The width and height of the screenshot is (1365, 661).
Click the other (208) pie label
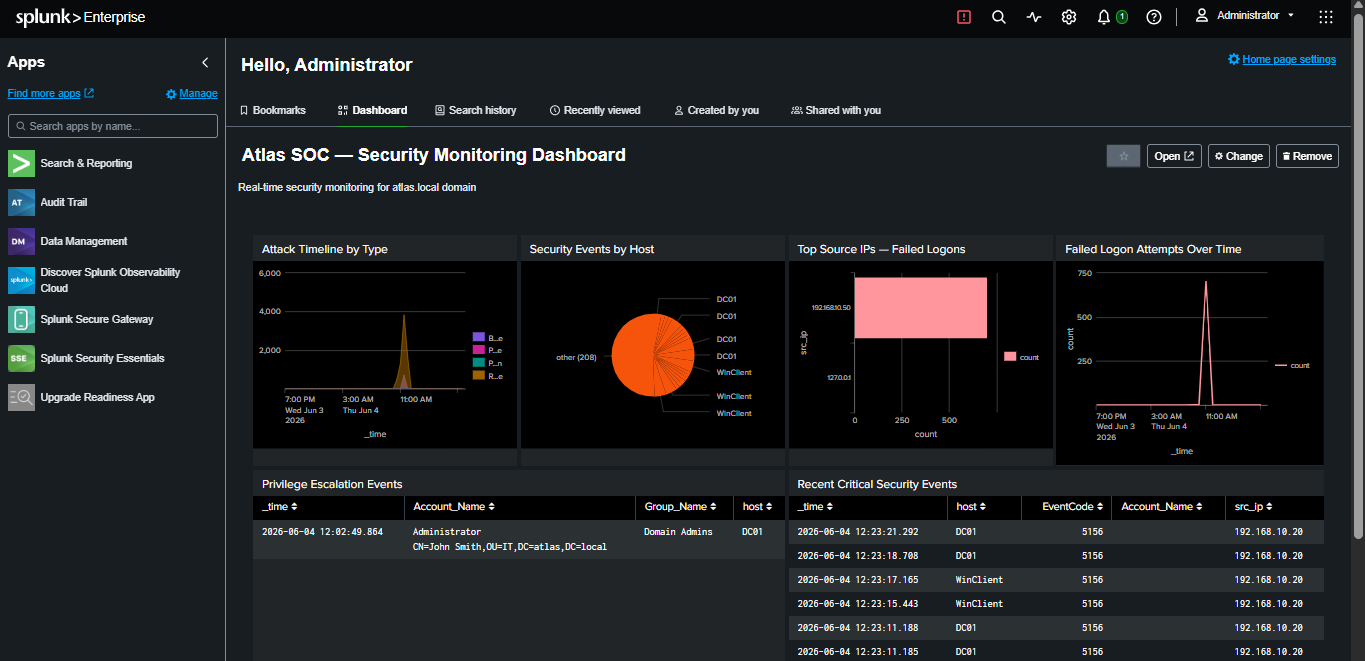click(x=576, y=357)
